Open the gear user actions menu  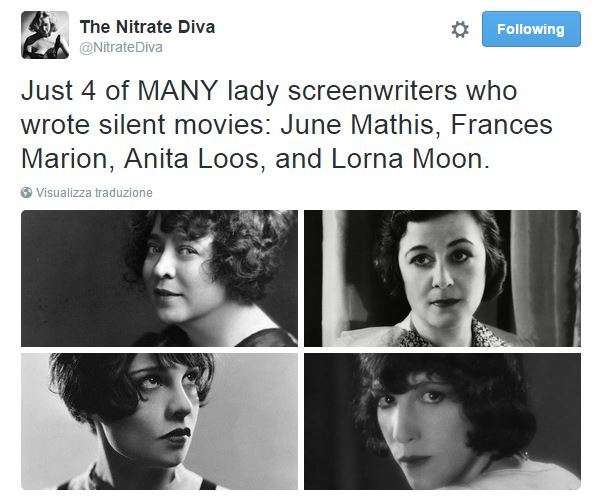click(x=460, y=30)
